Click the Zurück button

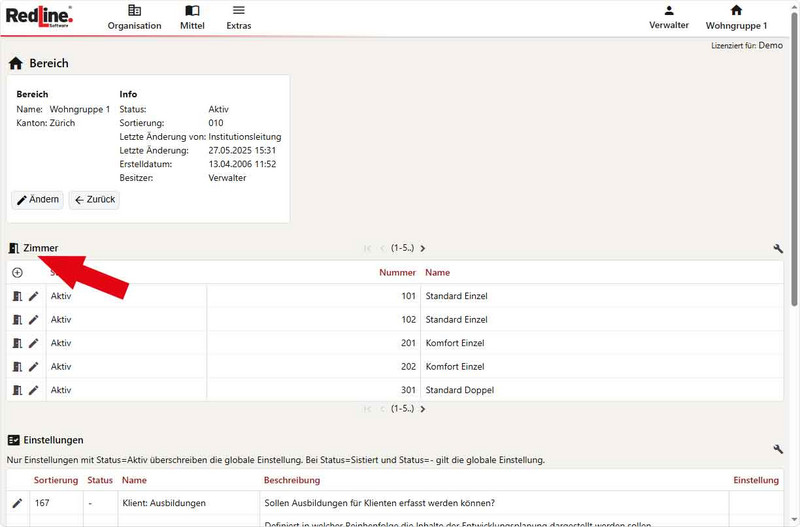(x=94, y=200)
